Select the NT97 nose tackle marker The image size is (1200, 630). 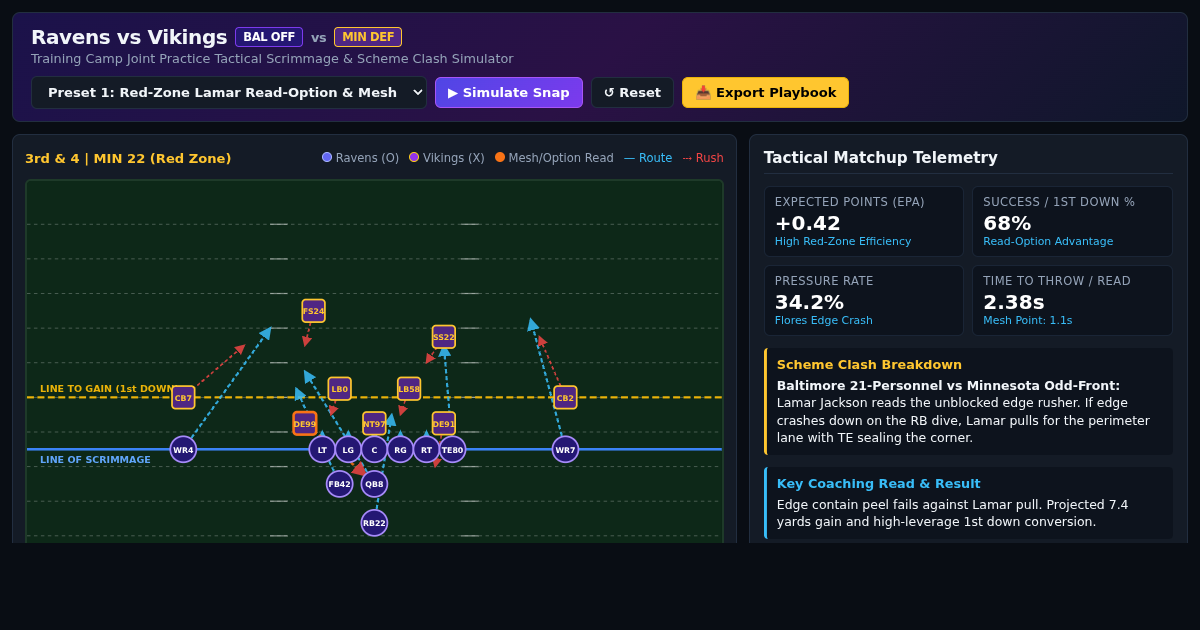point(374,424)
